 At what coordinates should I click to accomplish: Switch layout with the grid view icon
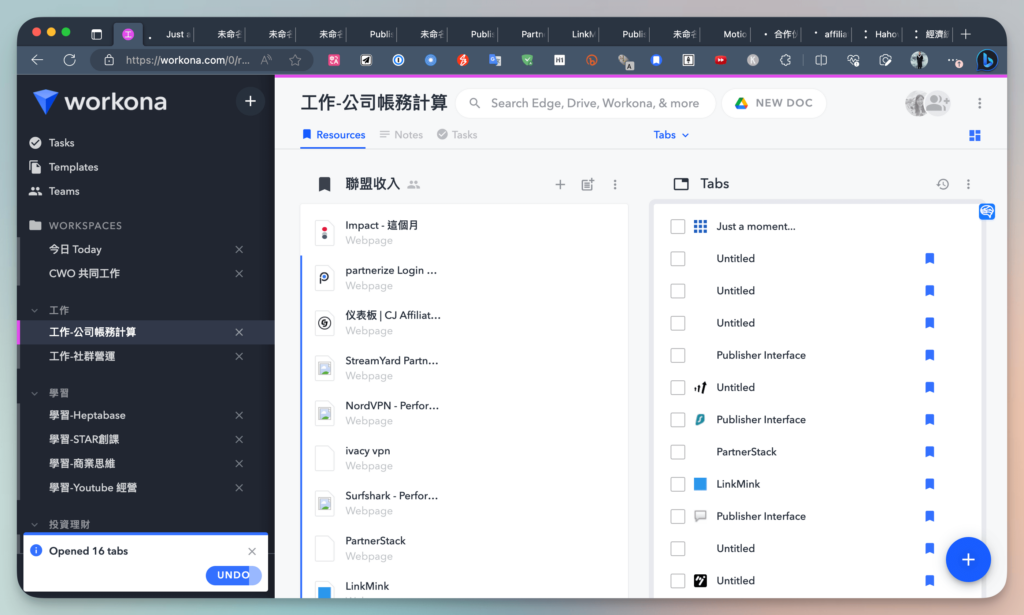pyautogui.click(x=974, y=135)
